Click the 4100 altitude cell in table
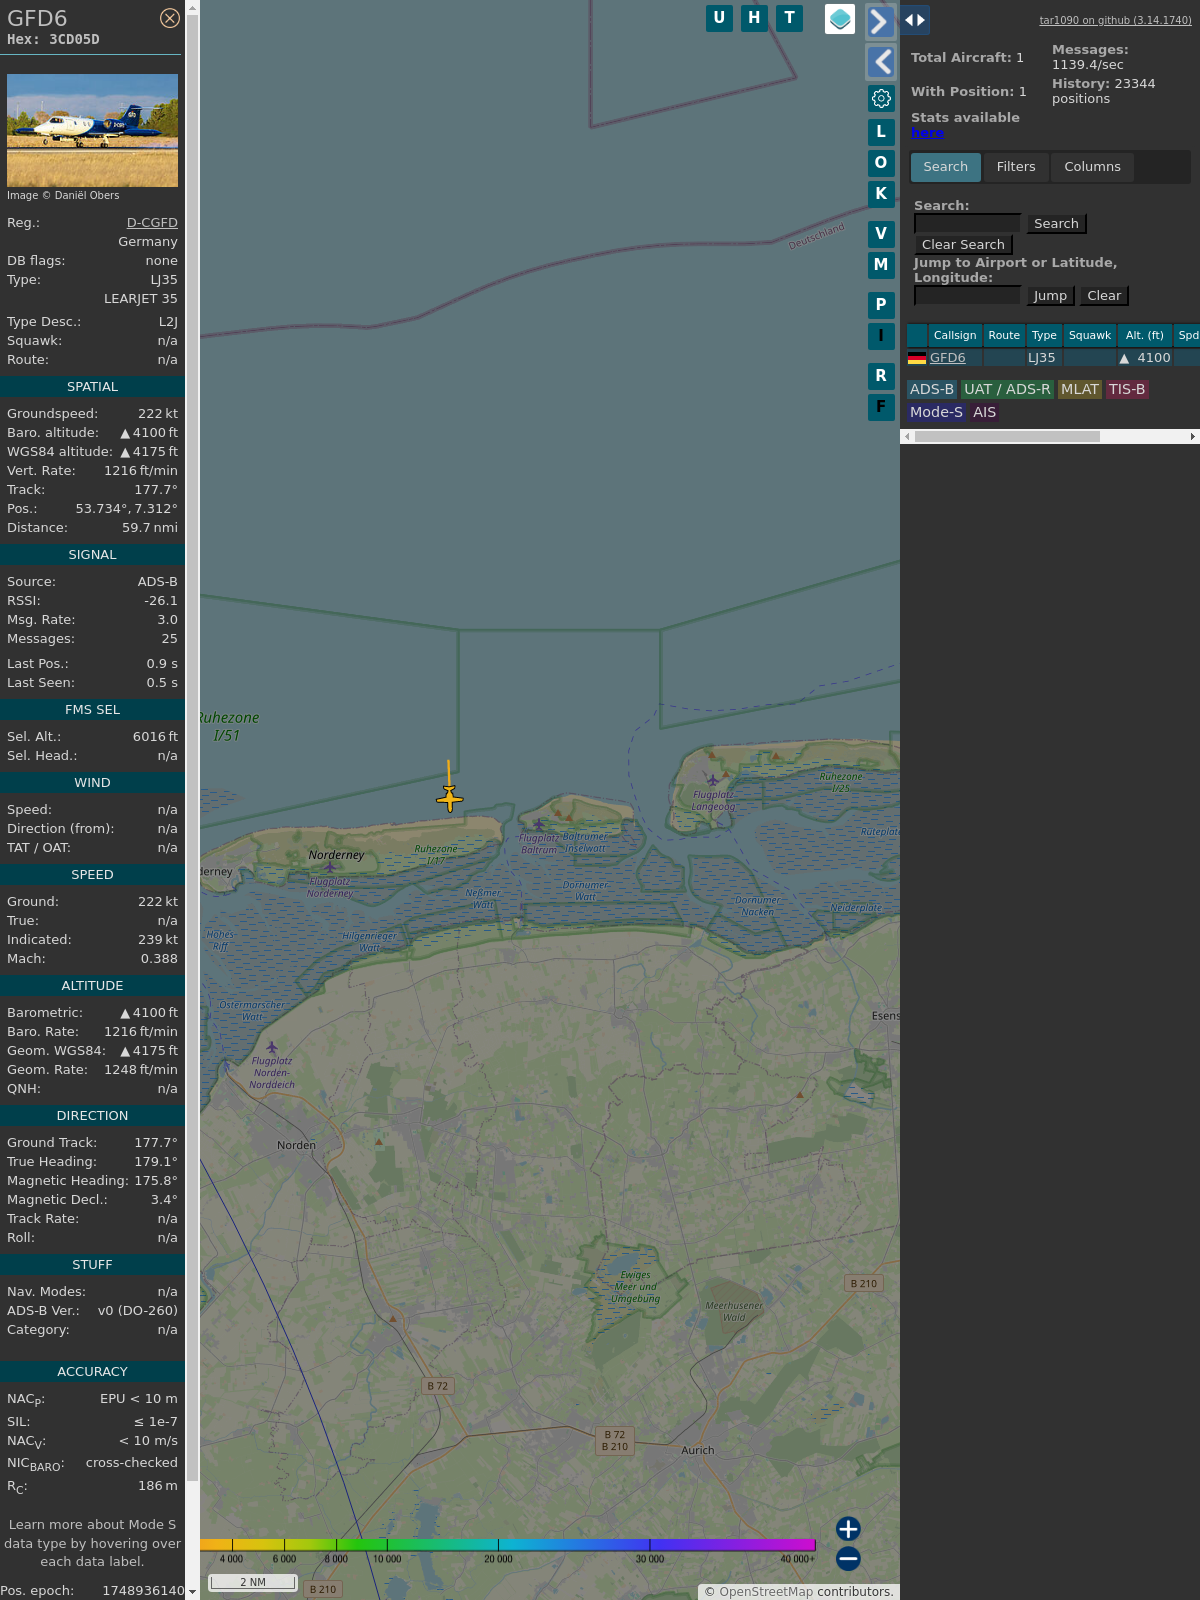The image size is (1200, 1600). click(x=1145, y=358)
